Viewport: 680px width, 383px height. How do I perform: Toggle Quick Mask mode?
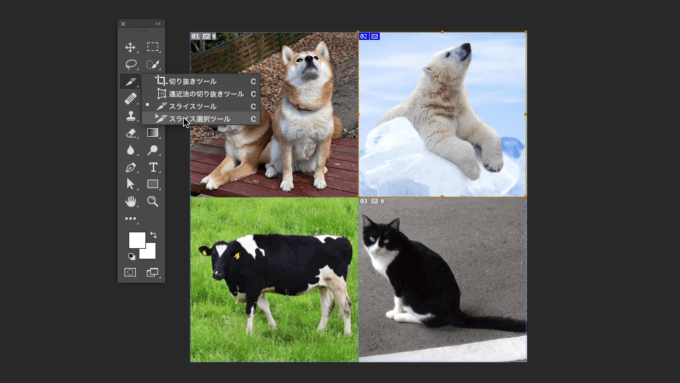point(130,272)
